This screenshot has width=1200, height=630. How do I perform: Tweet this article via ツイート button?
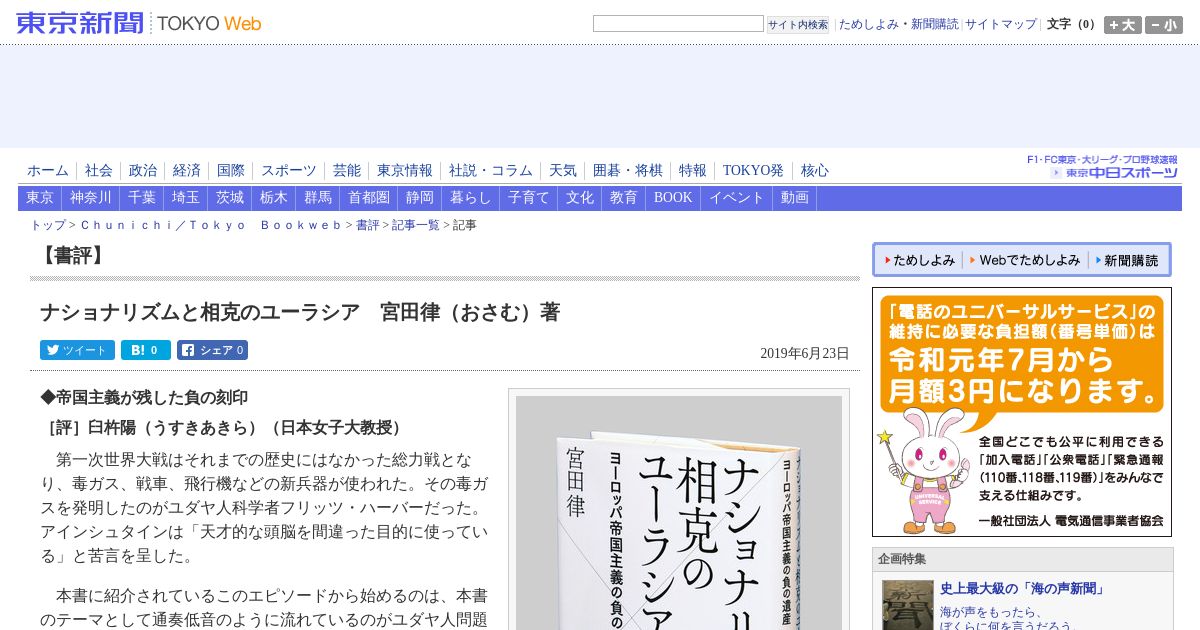tap(77, 350)
